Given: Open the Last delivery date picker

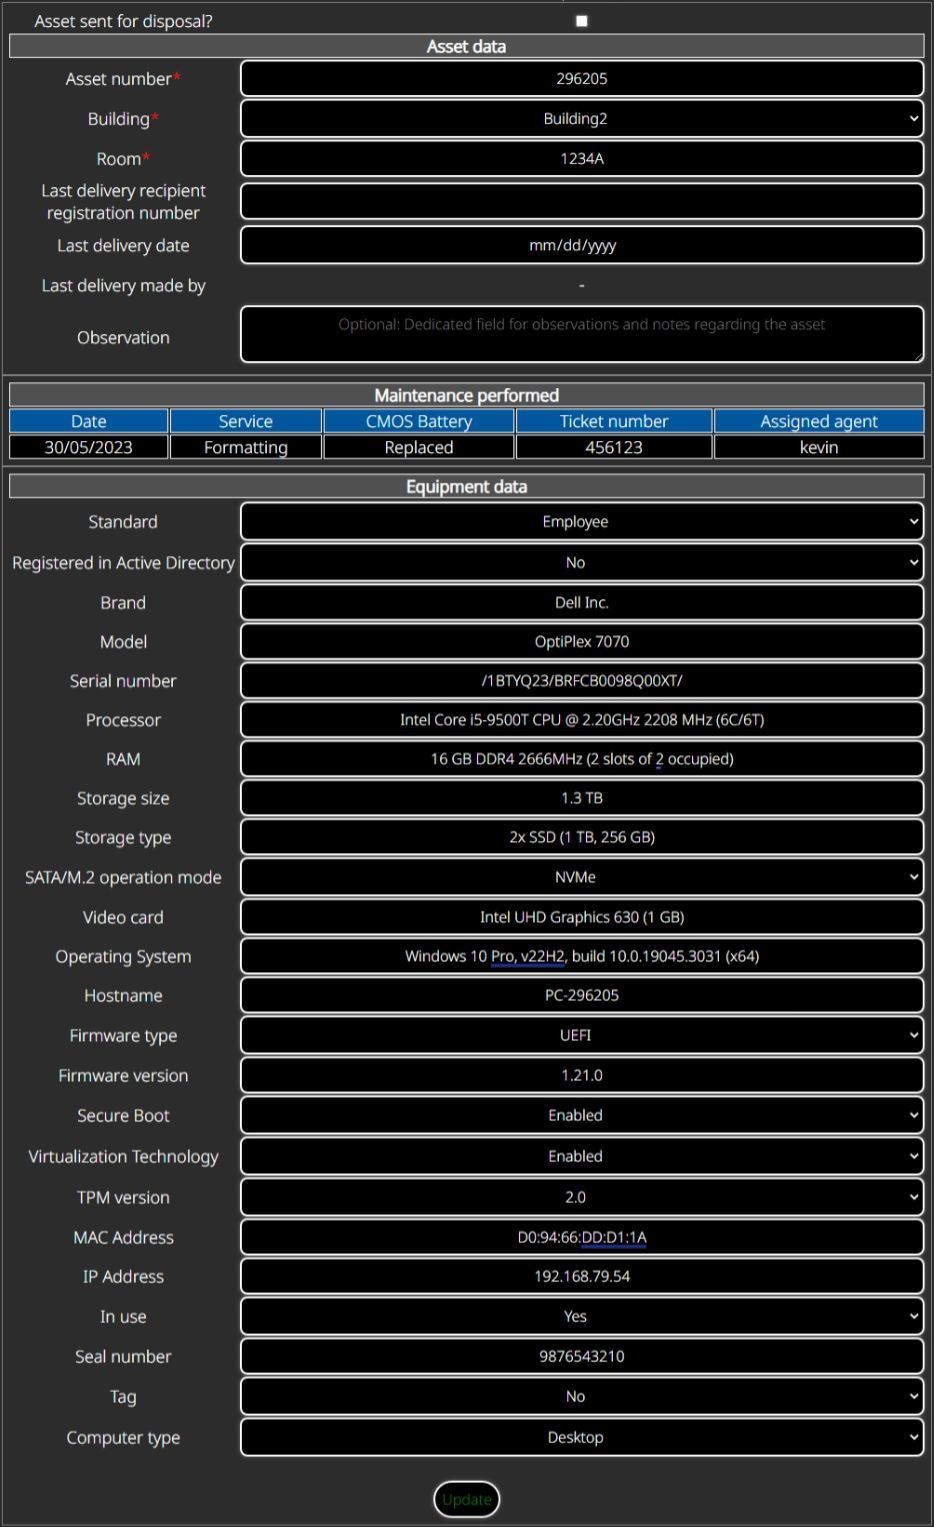Looking at the screenshot, I should pos(581,245).
